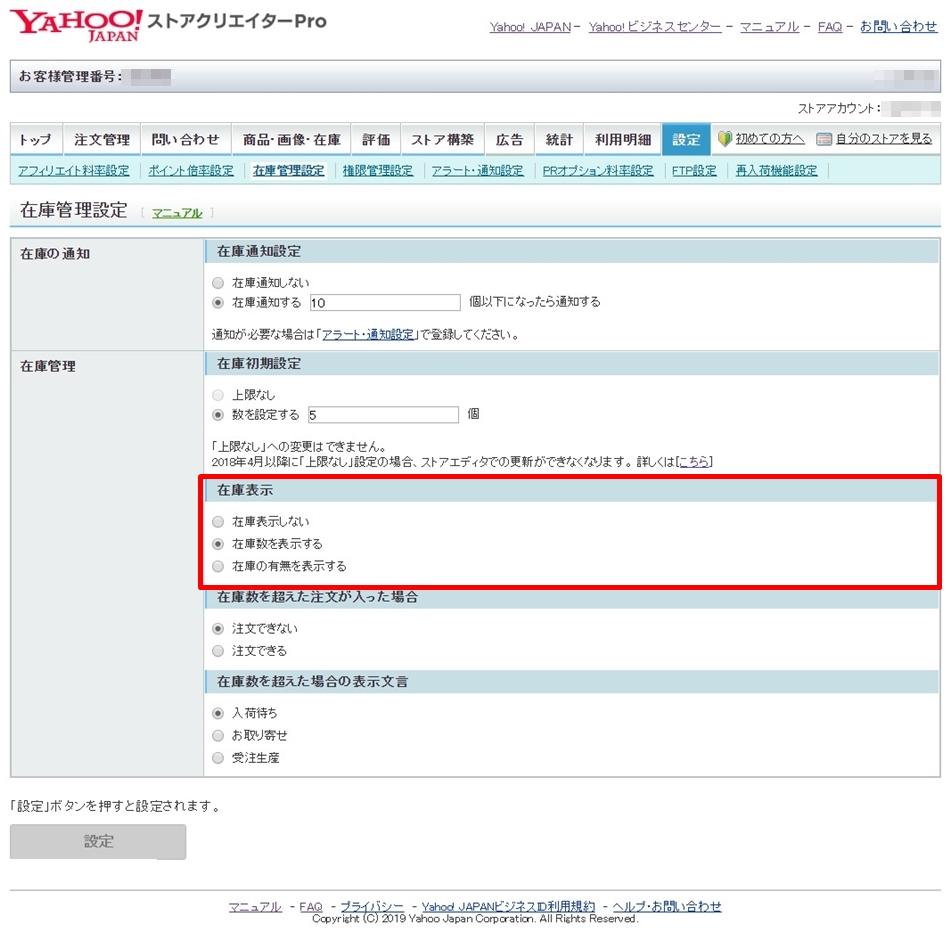Open 自分のストアを見る link
Image resolution: width=950 pixels, height=932 pixels.
pos(884,139)
